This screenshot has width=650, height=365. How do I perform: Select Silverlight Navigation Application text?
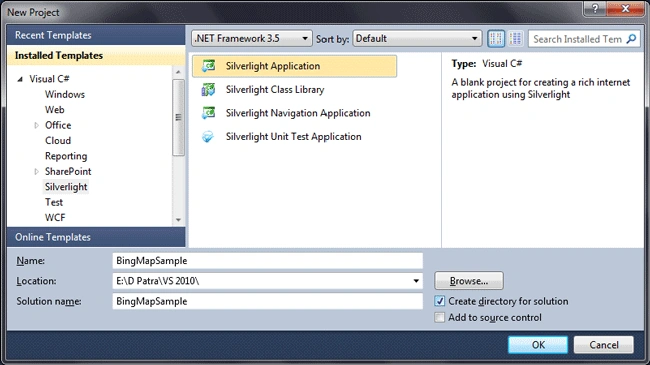(298, 113)
